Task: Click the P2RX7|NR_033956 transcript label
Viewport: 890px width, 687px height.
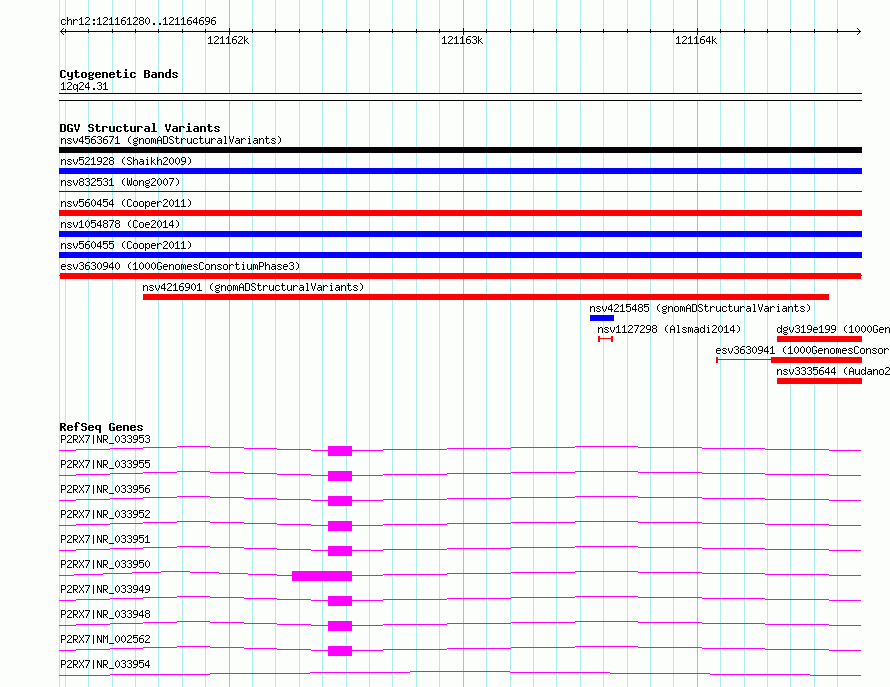Action: coord(105,489)
